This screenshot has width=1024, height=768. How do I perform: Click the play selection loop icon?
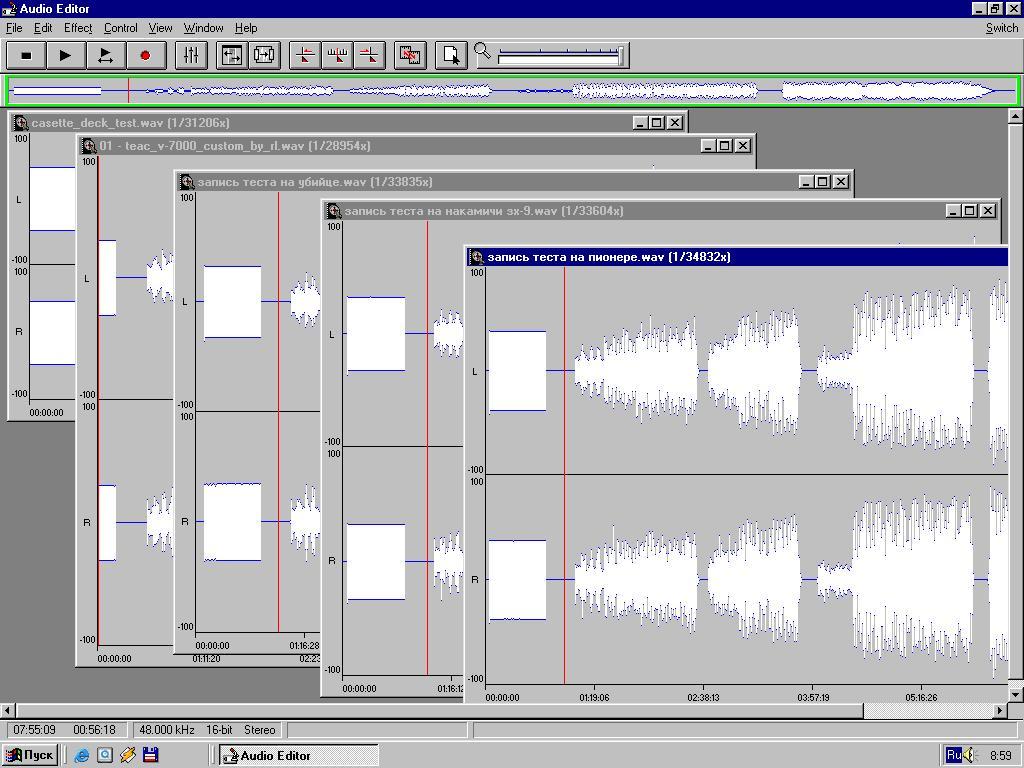point(105,55)
